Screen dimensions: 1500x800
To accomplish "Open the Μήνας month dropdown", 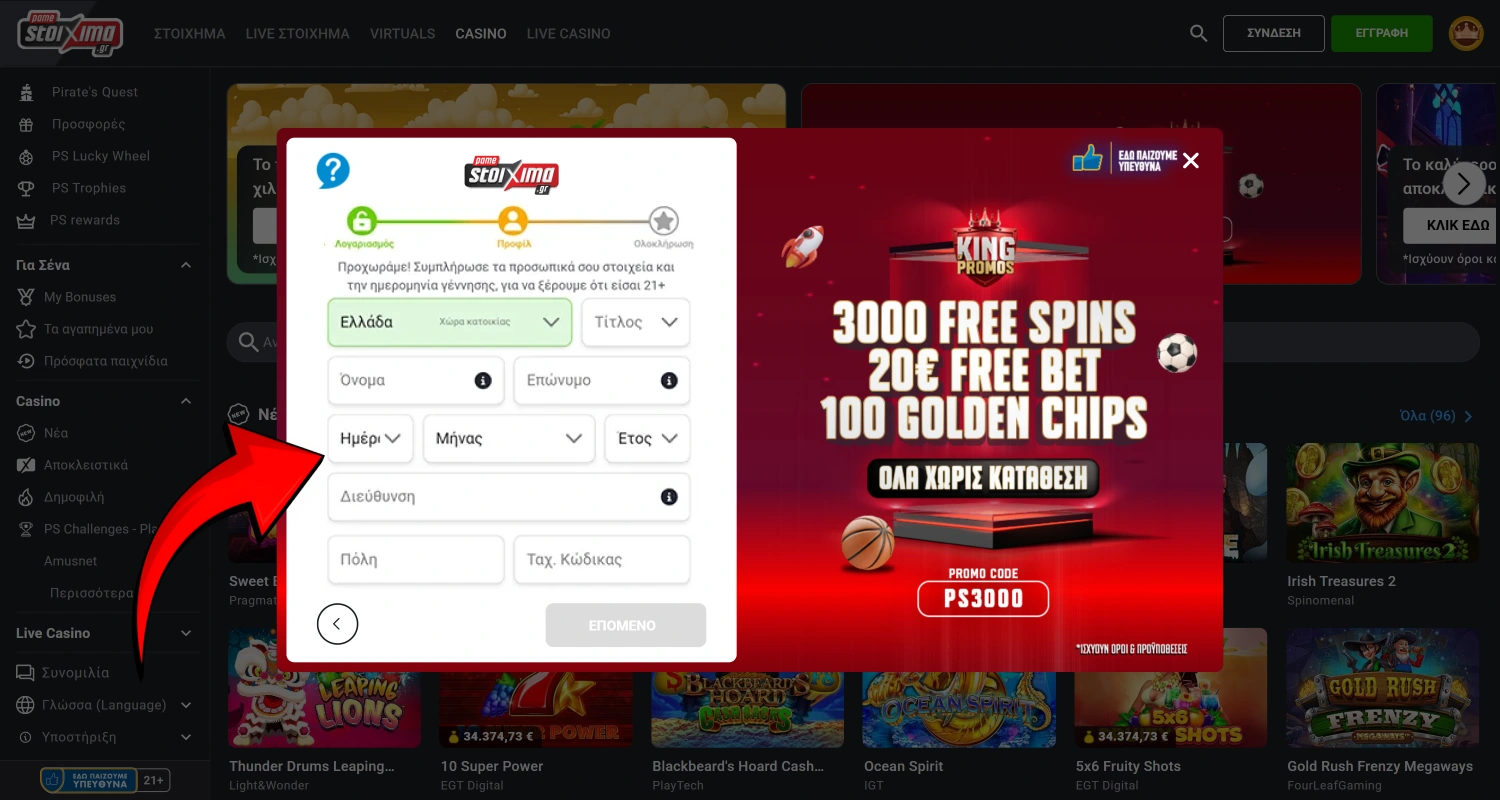I will click(509, 438).
